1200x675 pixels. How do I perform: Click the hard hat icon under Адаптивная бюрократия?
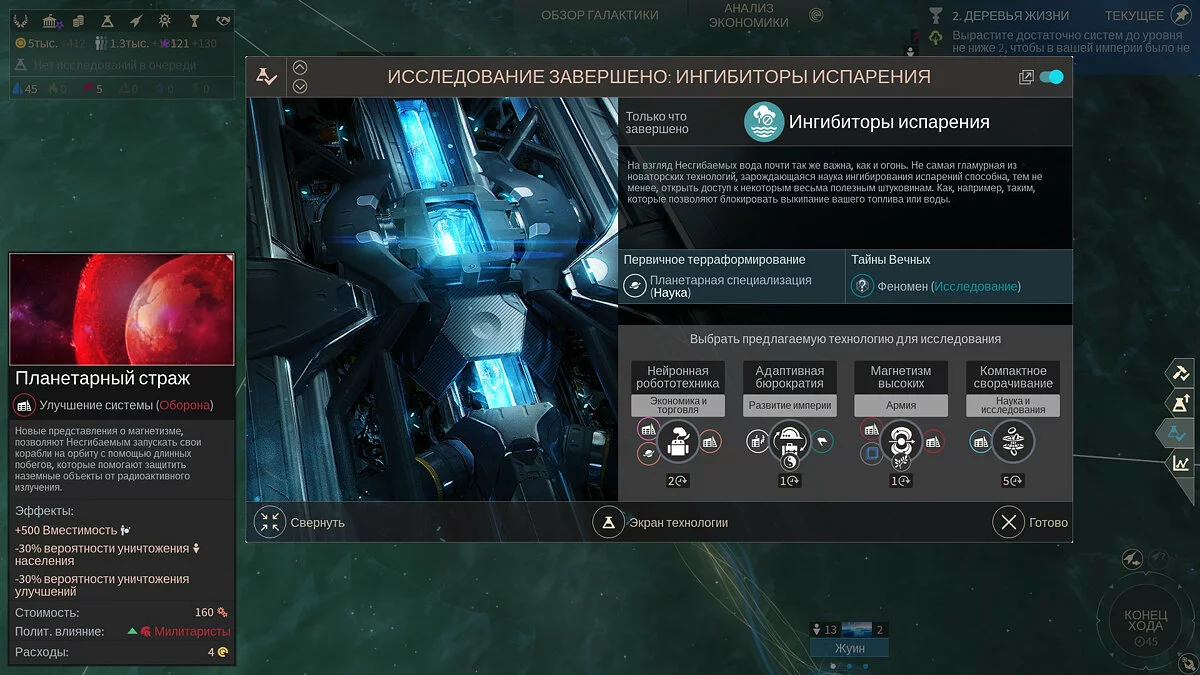coord(790,441)
